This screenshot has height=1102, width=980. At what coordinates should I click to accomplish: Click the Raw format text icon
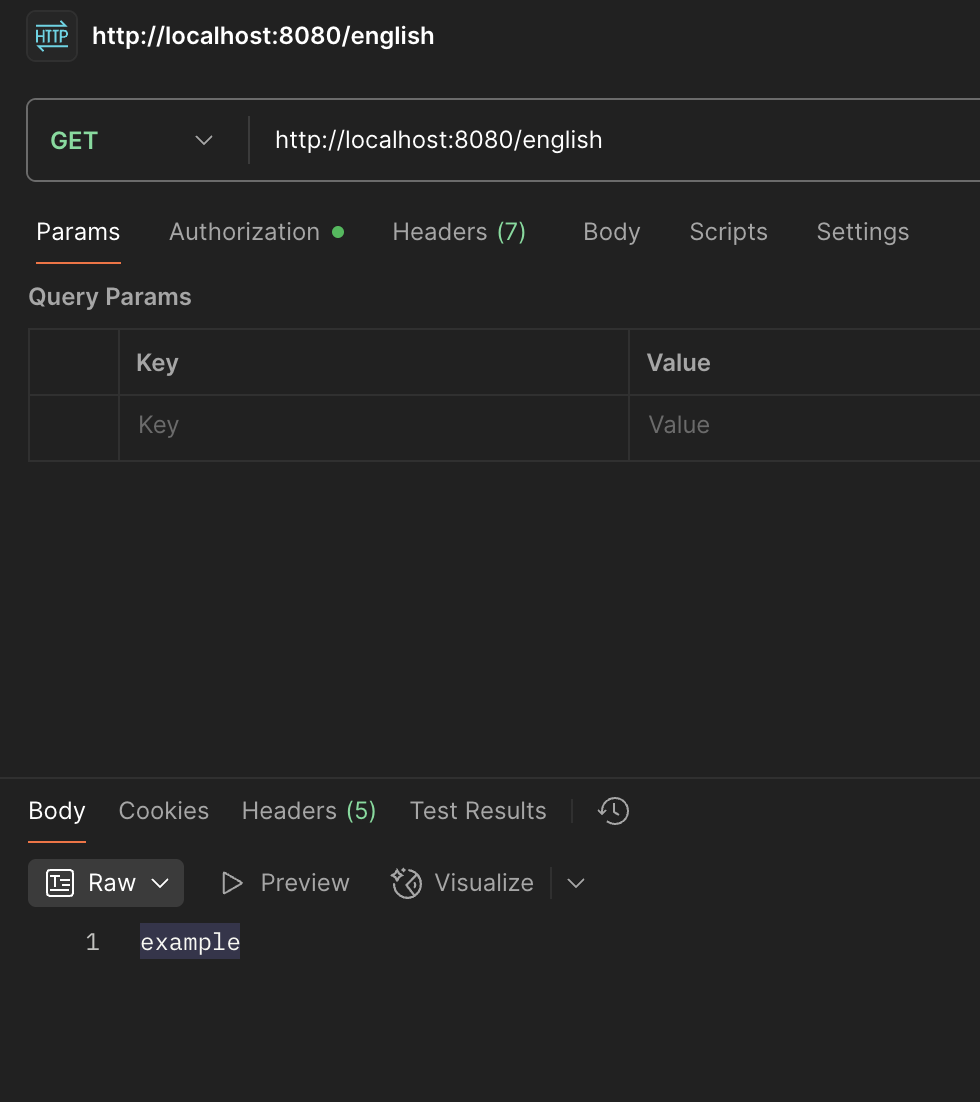click(60, 883)
